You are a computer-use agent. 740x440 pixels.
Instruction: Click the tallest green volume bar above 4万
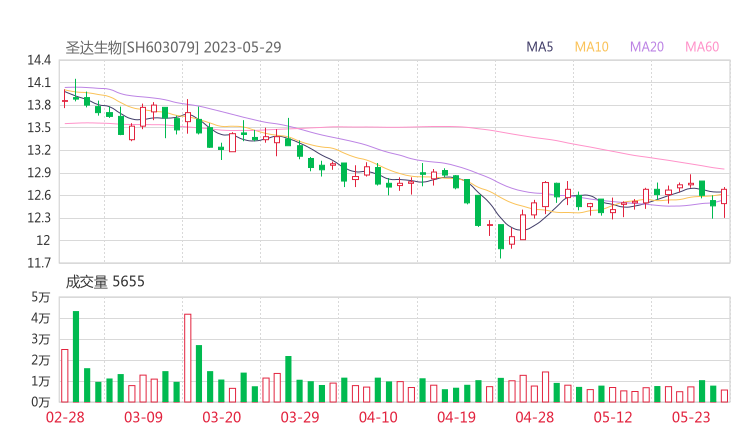point(76,357)
